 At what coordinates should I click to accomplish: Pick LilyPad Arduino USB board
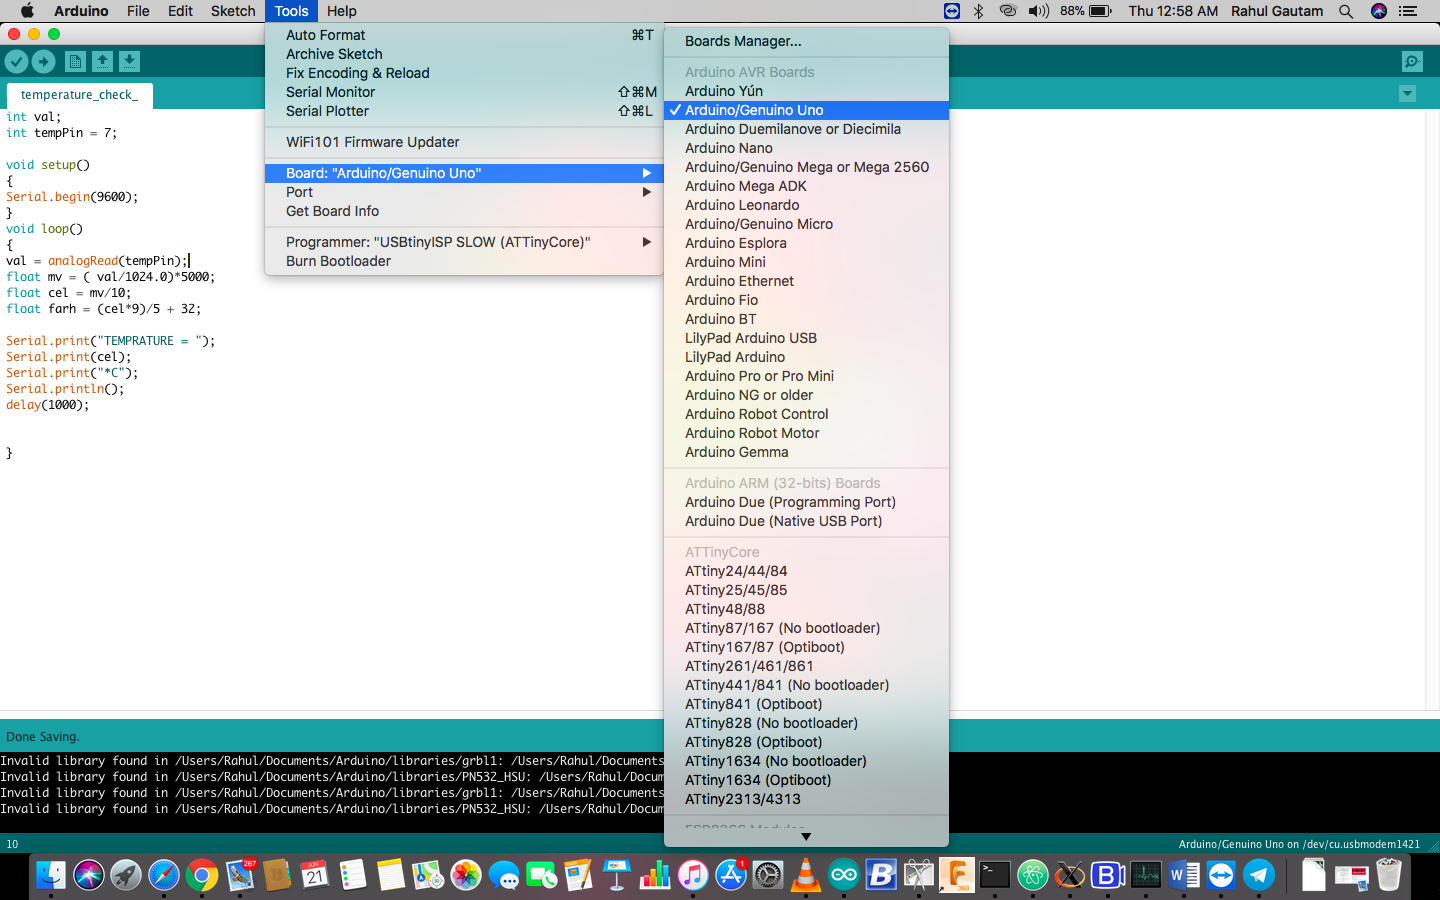806,338
